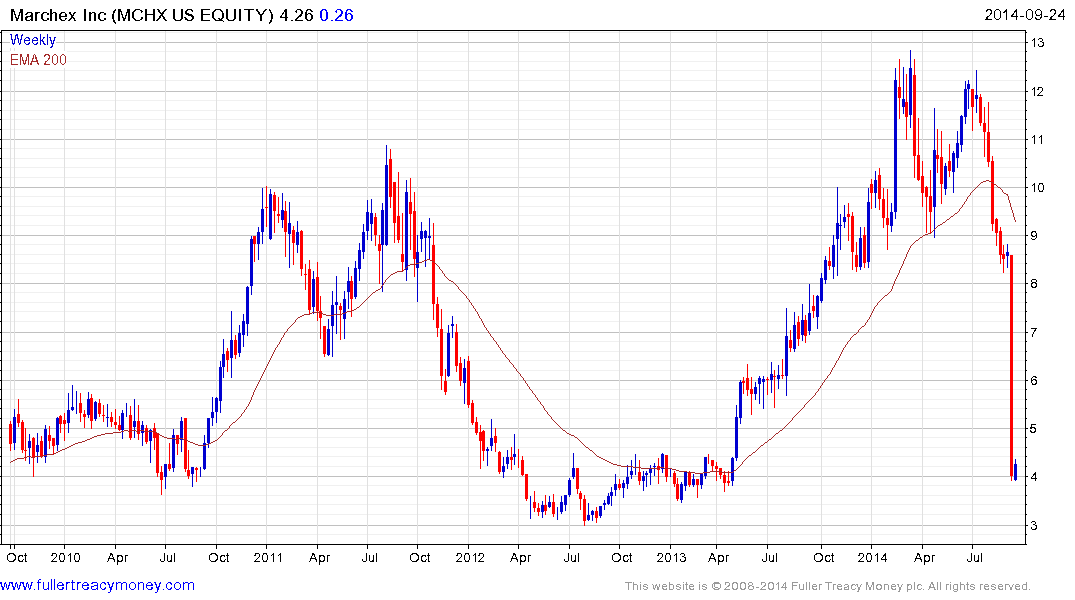Click the y-axis label 8
1075x600 pixels.
point(1034,283)
